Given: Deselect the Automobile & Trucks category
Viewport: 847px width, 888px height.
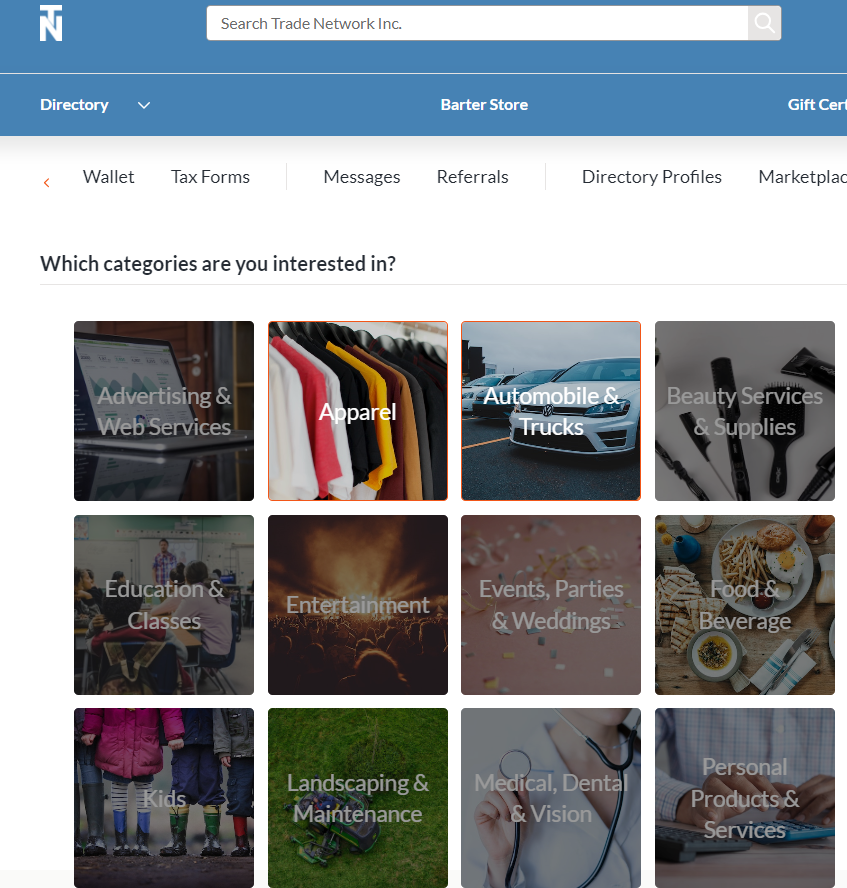Looking at the screenshot, I should [x=550, y=411].
